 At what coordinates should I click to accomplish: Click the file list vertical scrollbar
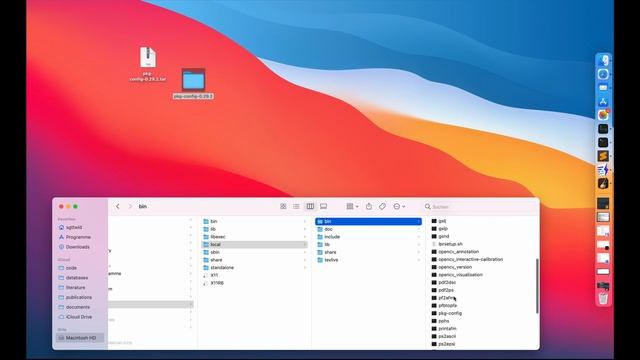pos(537,286)
